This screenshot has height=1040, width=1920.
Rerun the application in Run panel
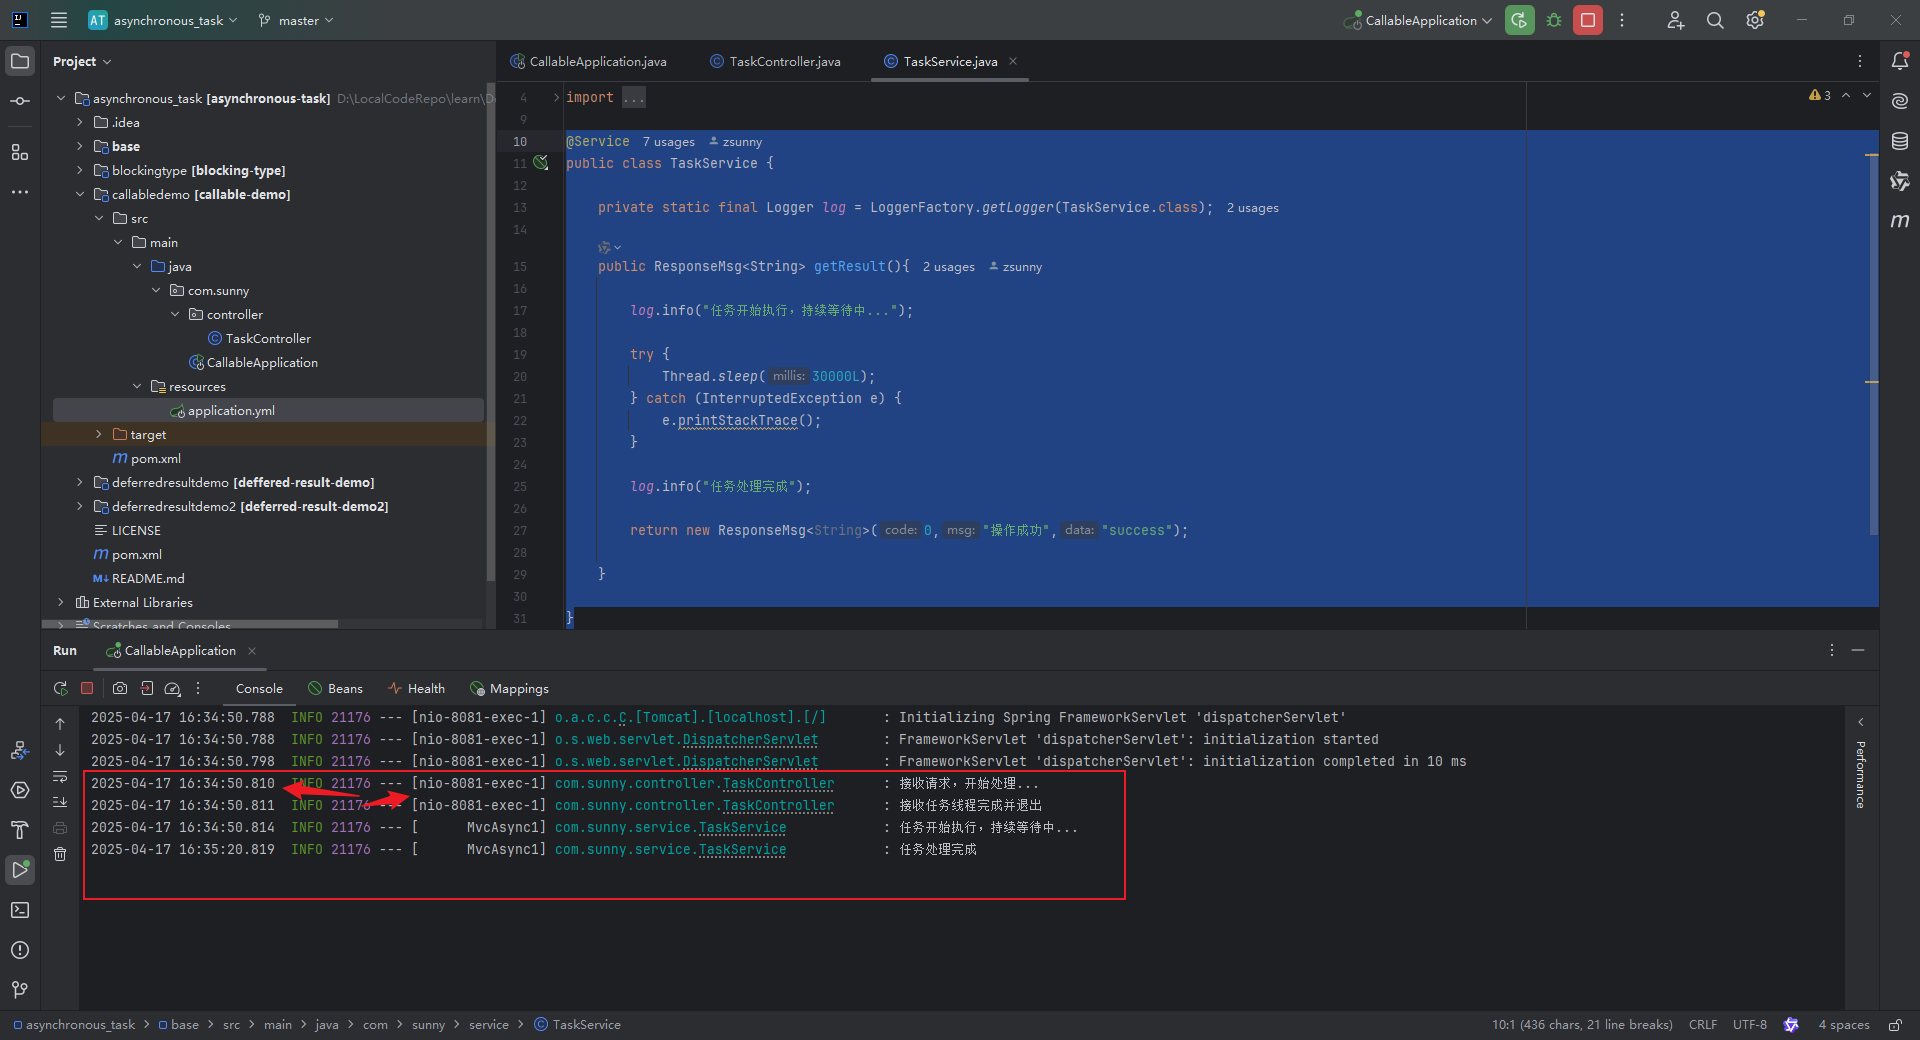(x=60, y=688)
